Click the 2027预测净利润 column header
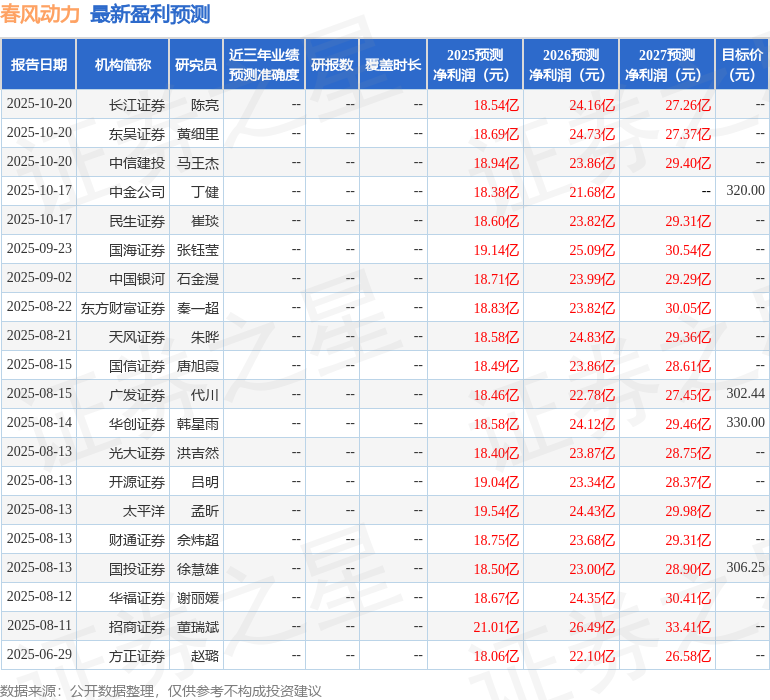 pos(667,65)
